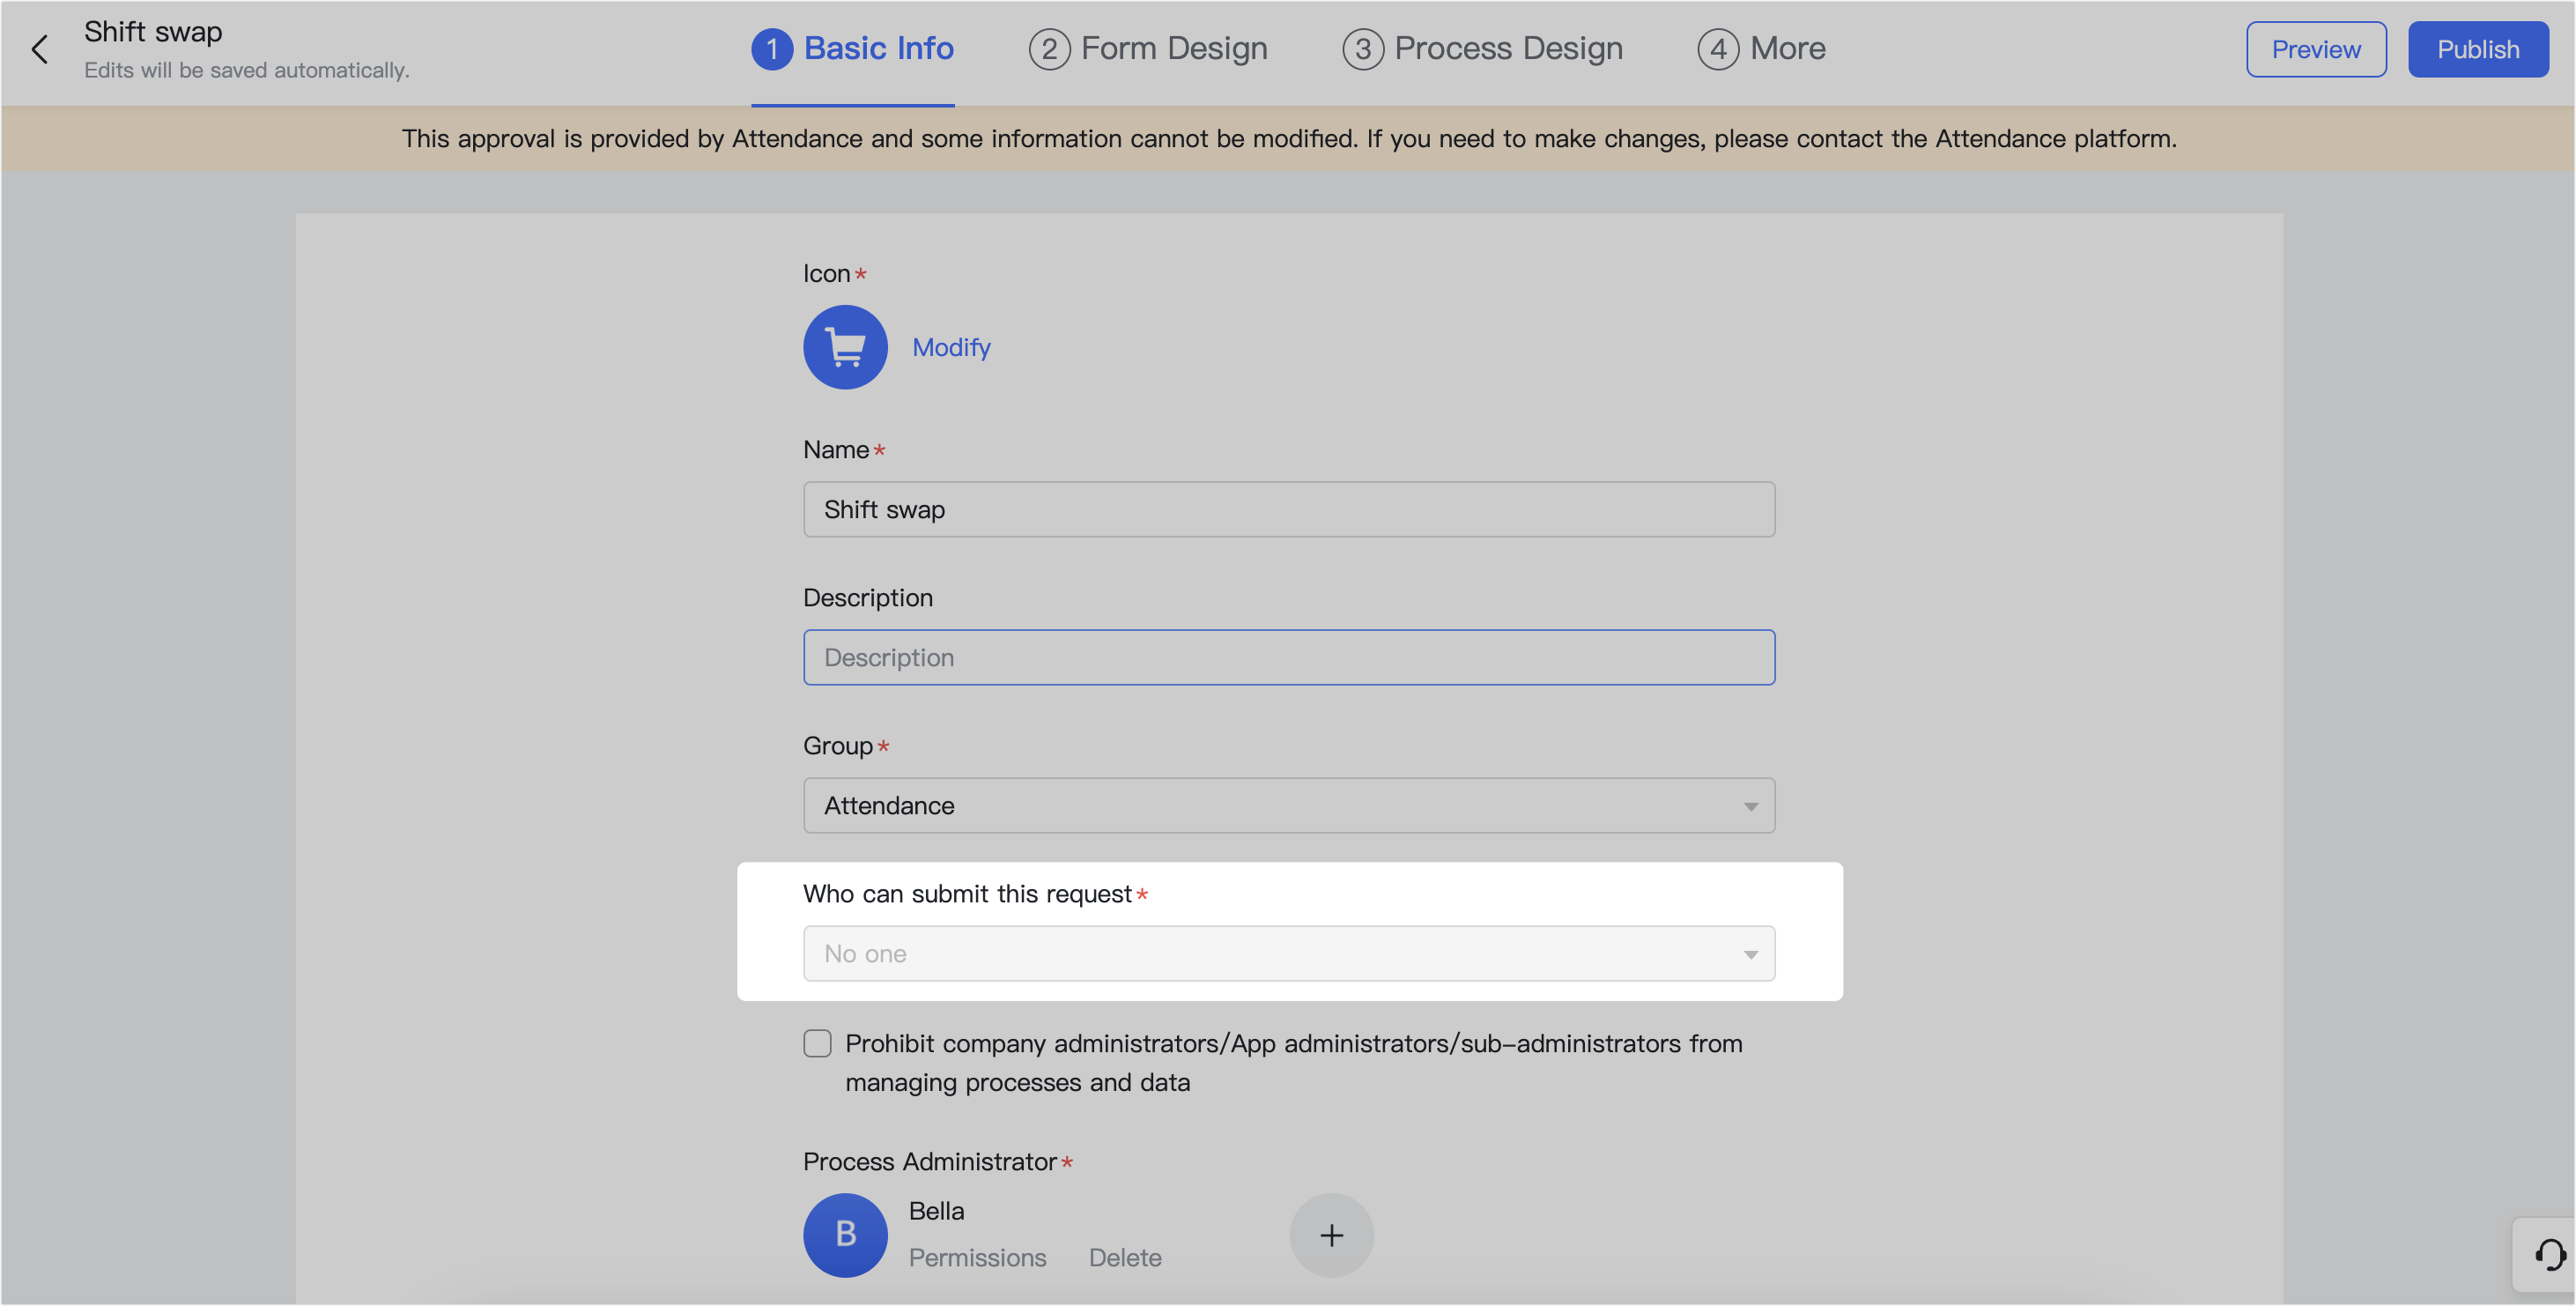Image resolution: width=2576 pixels, height=1306 pixels.
Task: Go to the More tab
Action: tap(1787, 49)
